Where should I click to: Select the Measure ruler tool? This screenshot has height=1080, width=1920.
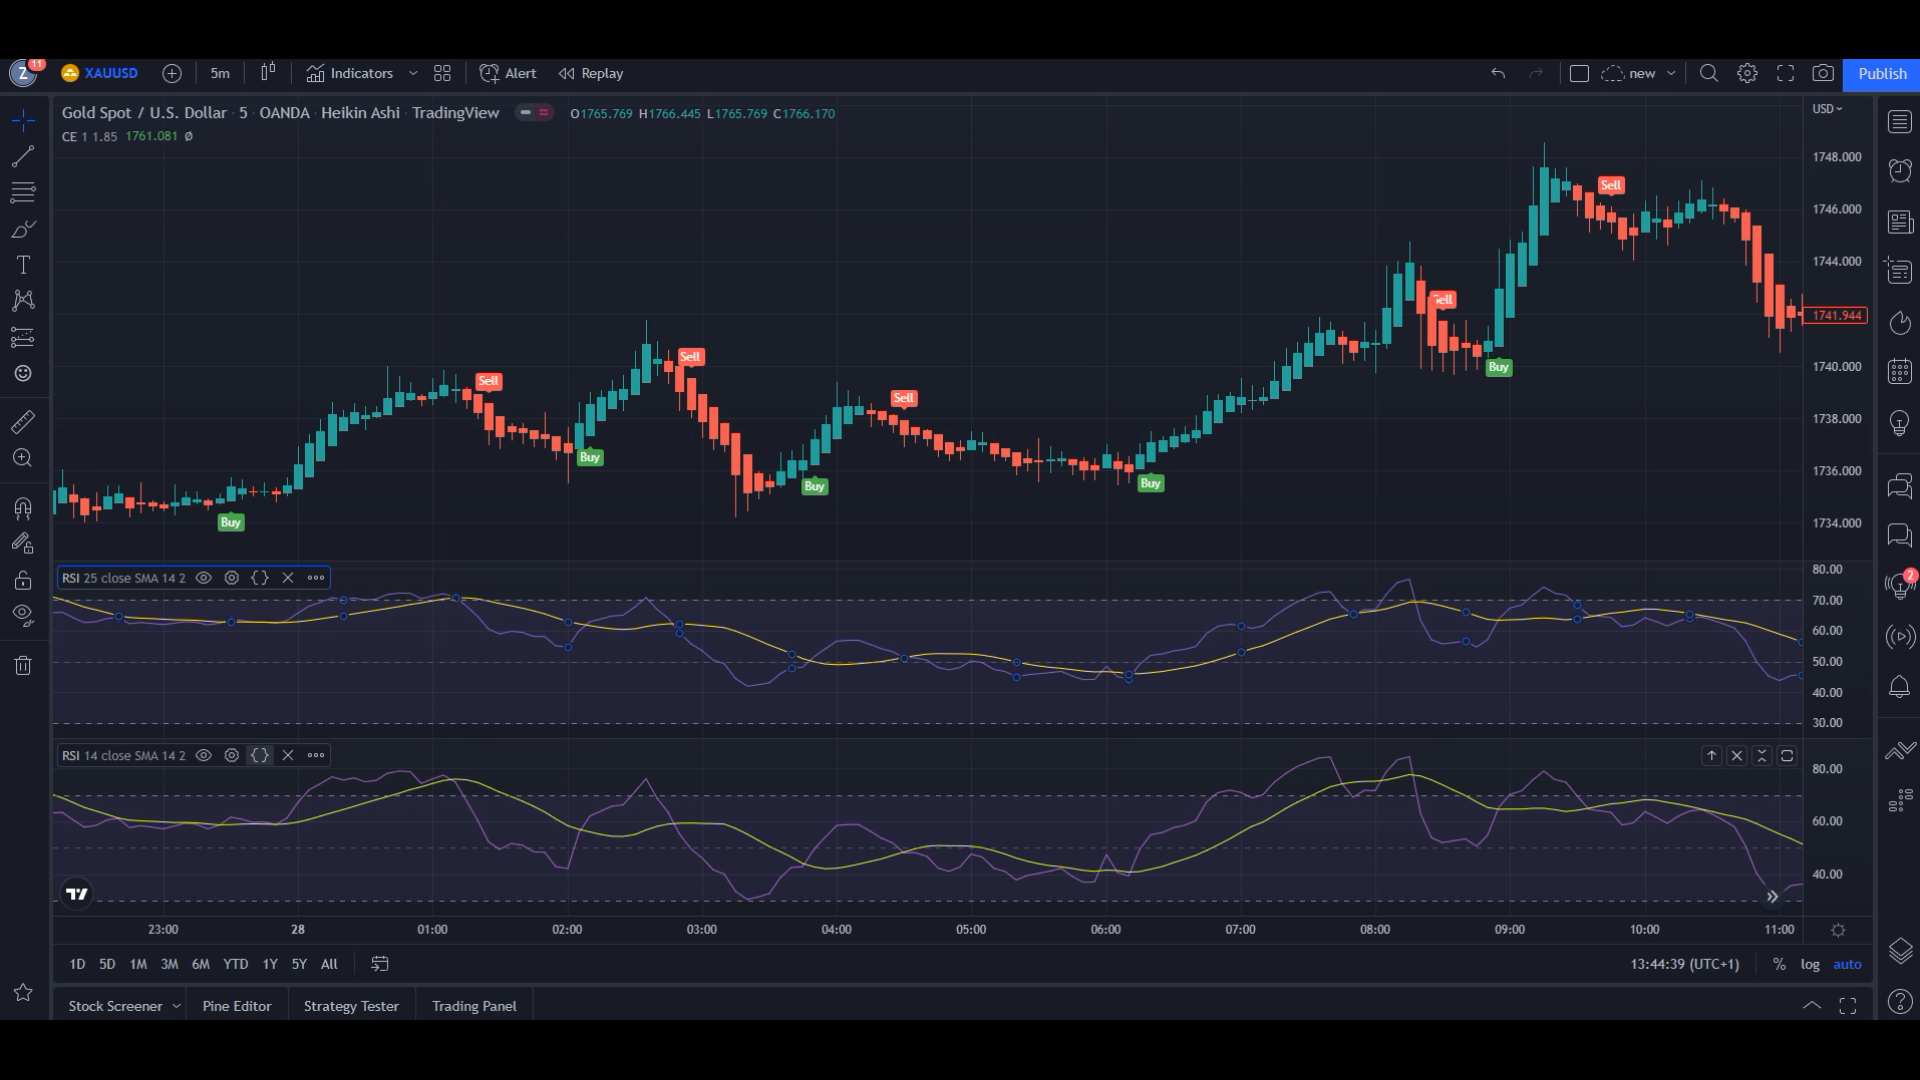tap(22, 421)
